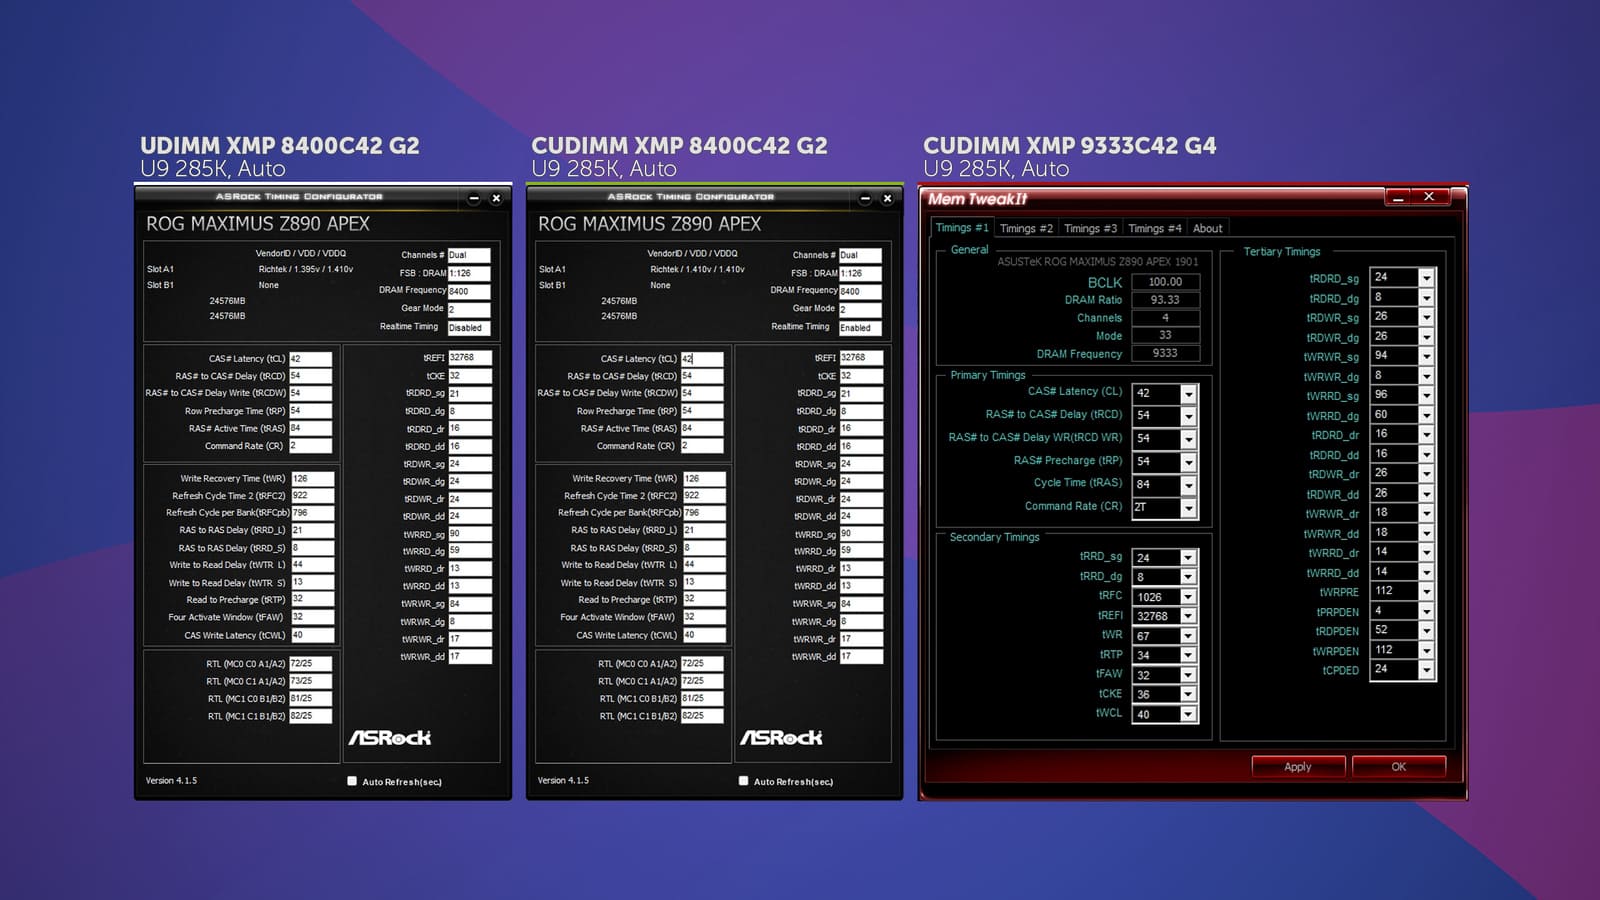The height and width of the screenshot is (900, 1600).
Task: Open Cycle Time (tRAS) dropdown
Action: click(x=1188, y=485)
